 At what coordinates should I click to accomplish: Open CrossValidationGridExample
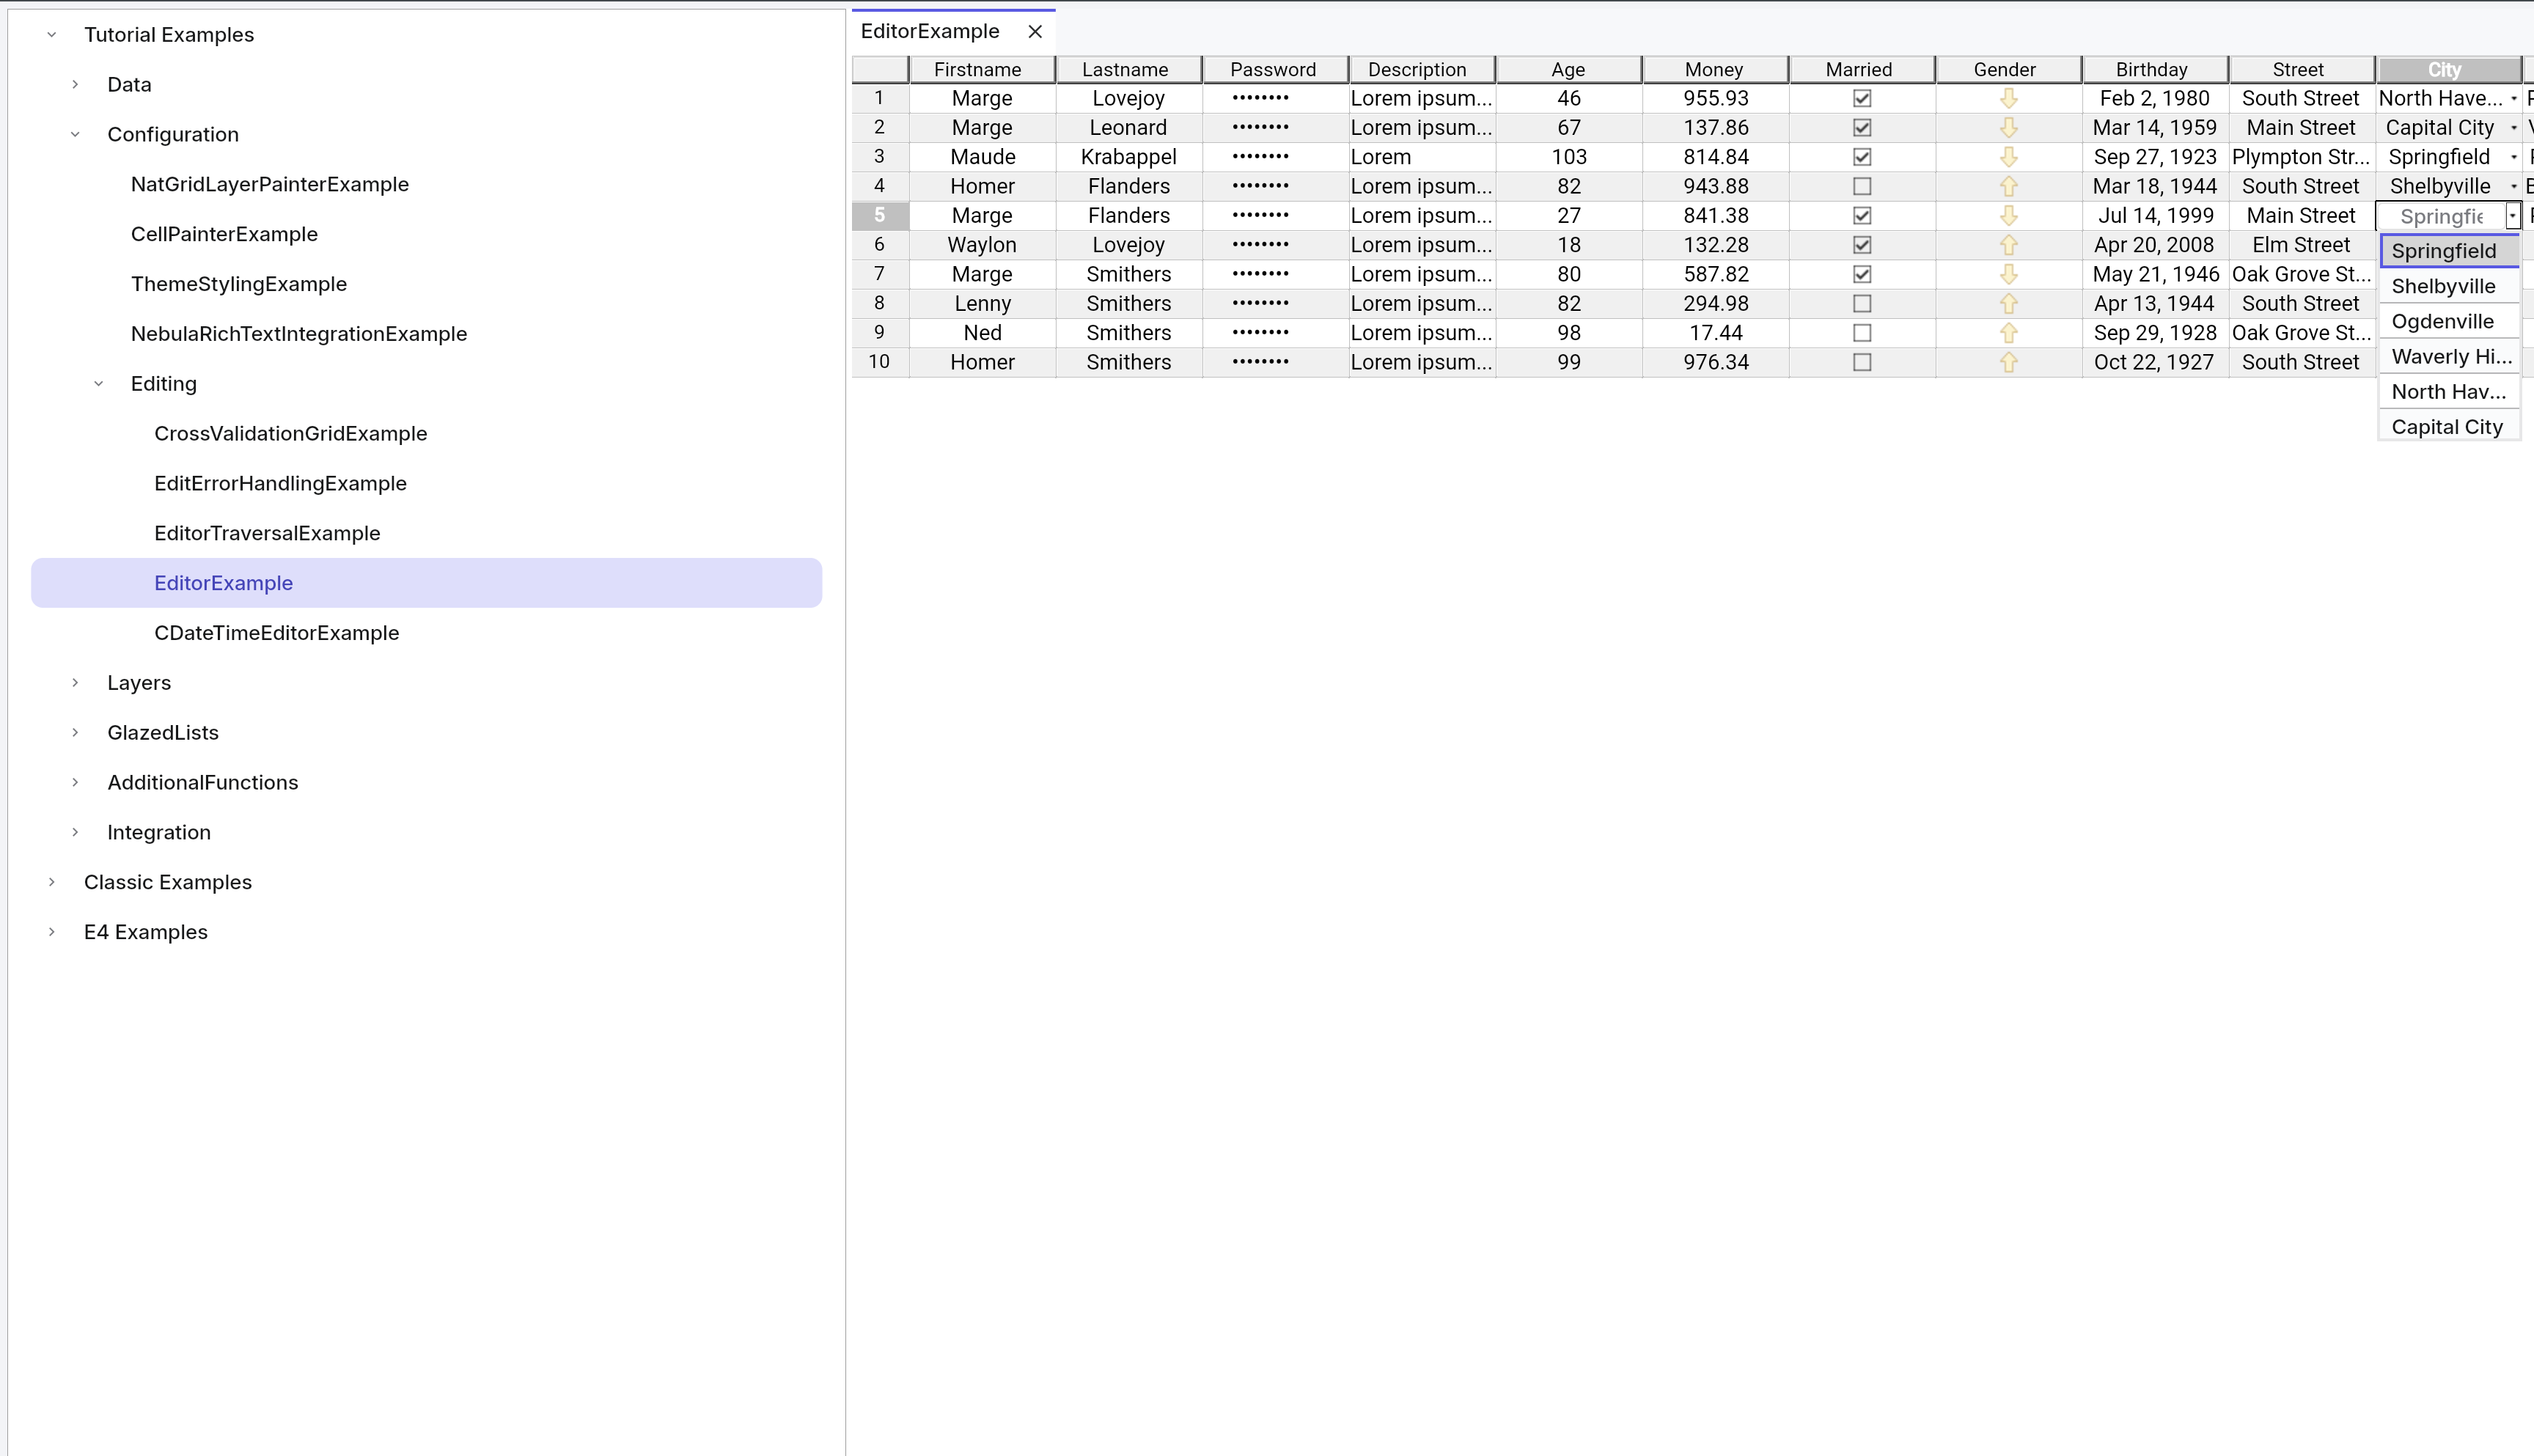click(291, 433)
